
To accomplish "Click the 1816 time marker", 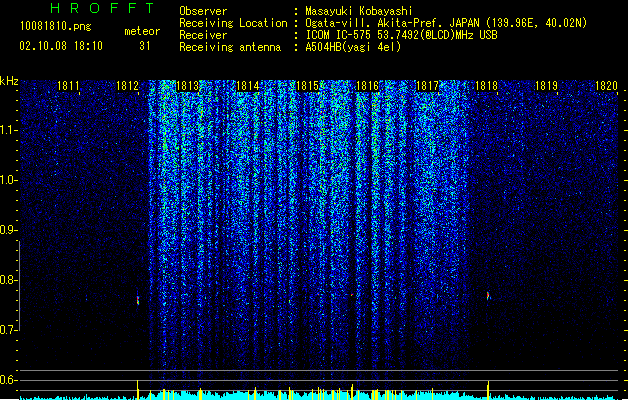I will pyautogui.click(x=367, y=86).
